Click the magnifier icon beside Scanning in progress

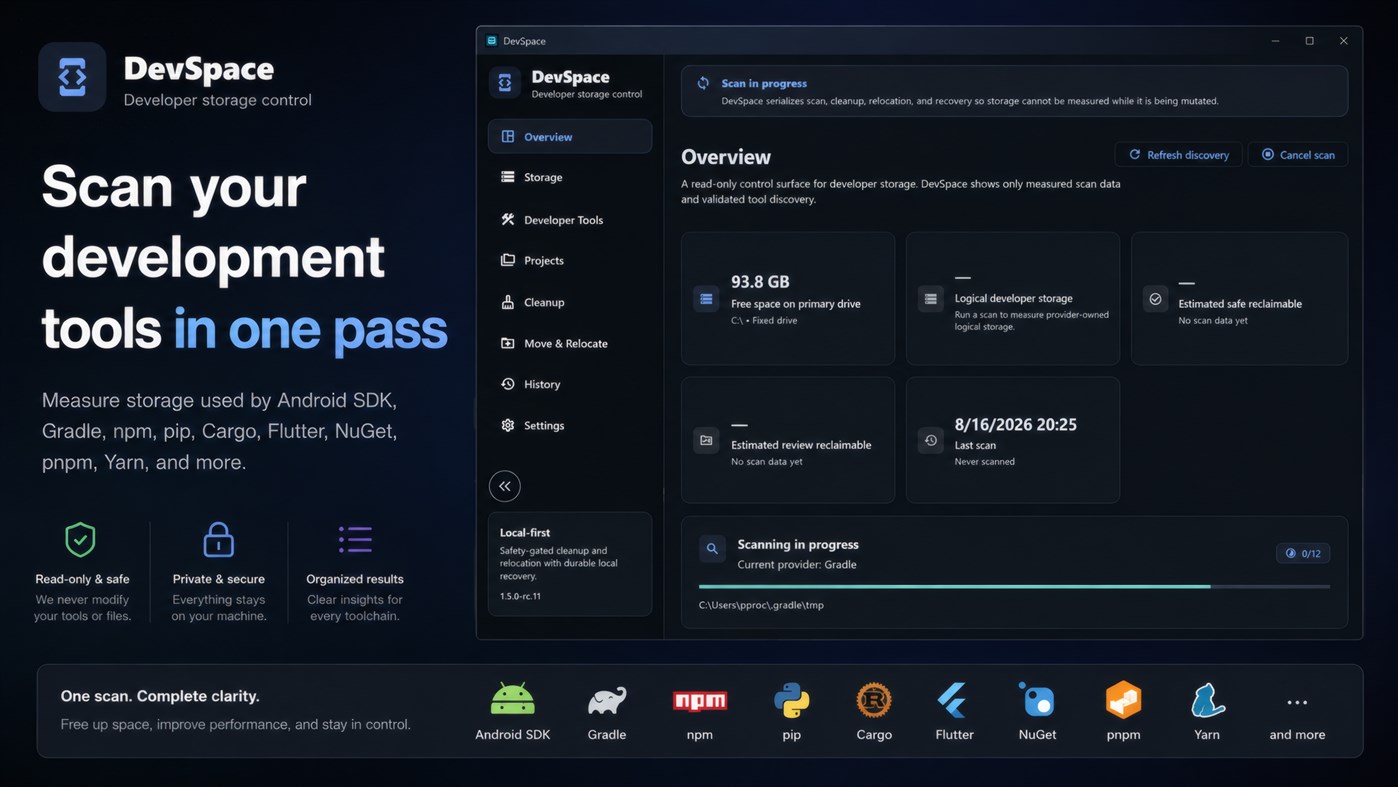pyautogui.click(x=712, y=548)
